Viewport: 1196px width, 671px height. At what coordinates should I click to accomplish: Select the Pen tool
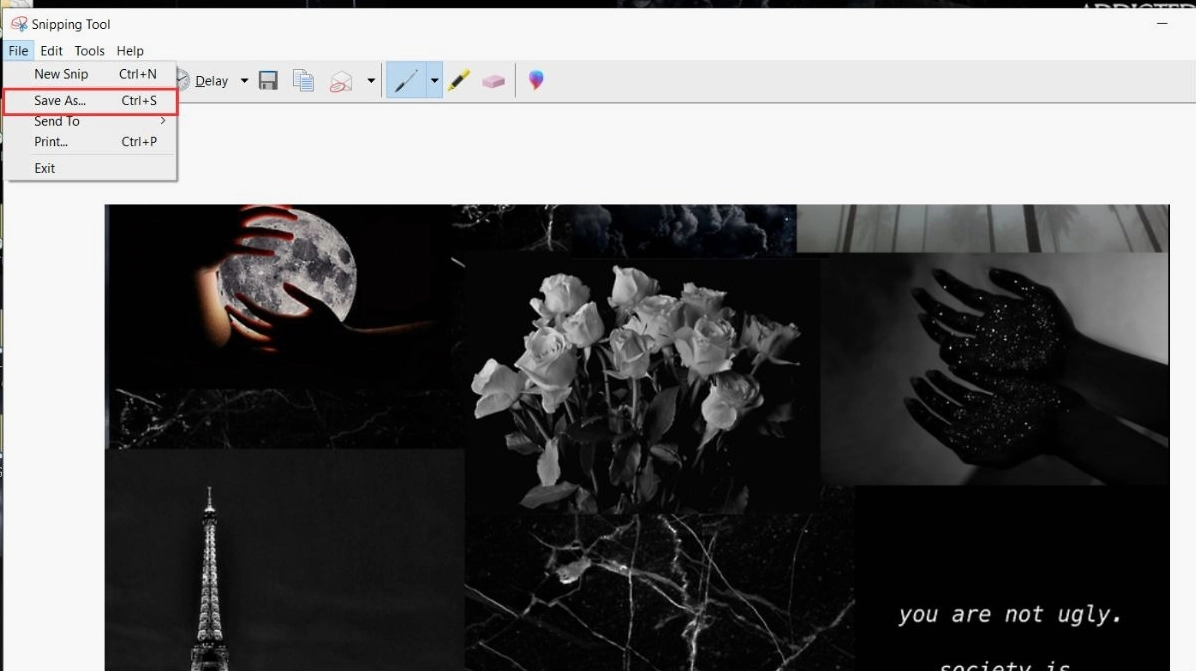[406, 81]
